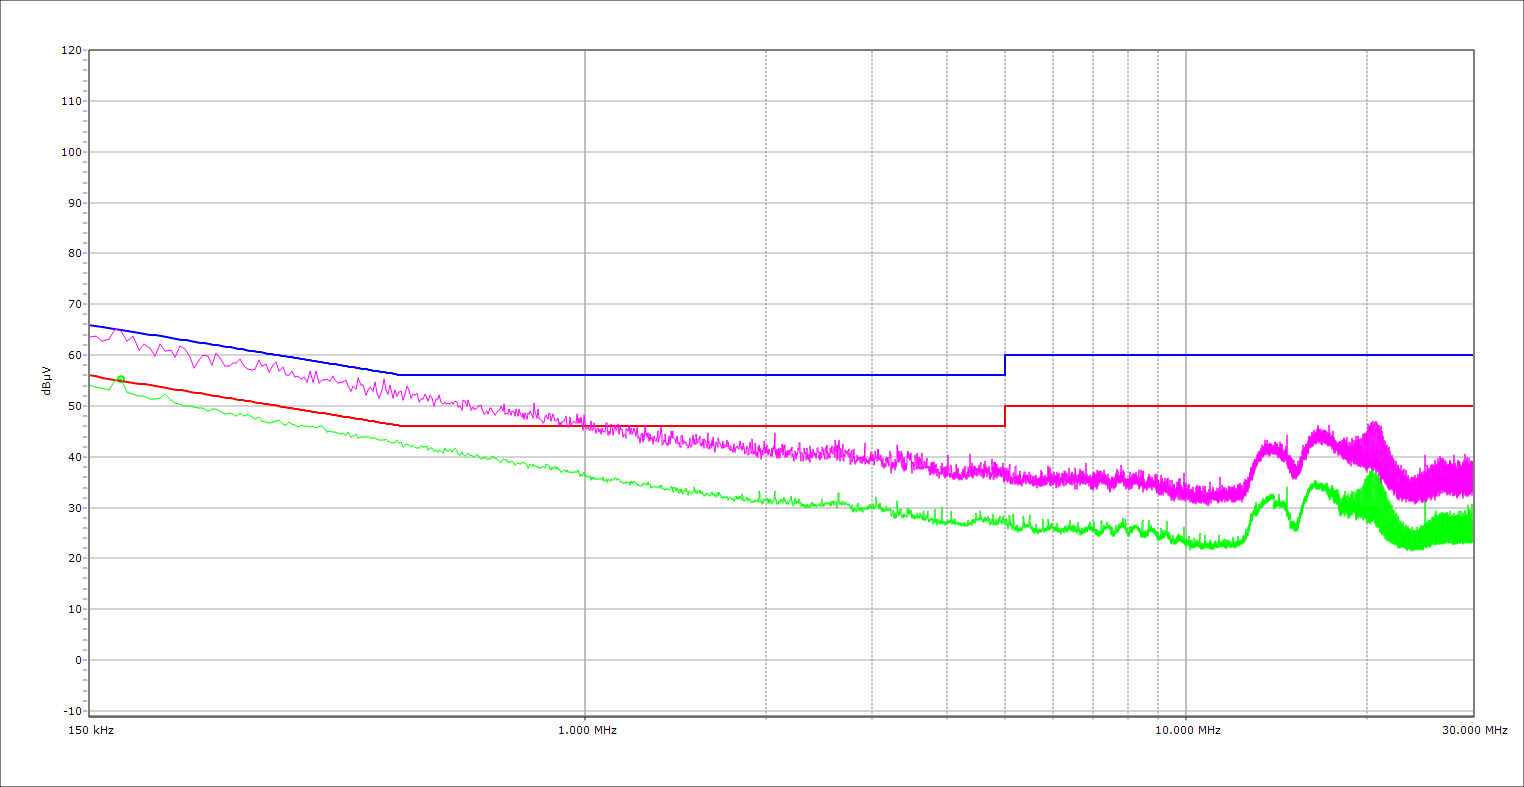Click the 30.000 MHz x-axis label

pos(1473,731)
